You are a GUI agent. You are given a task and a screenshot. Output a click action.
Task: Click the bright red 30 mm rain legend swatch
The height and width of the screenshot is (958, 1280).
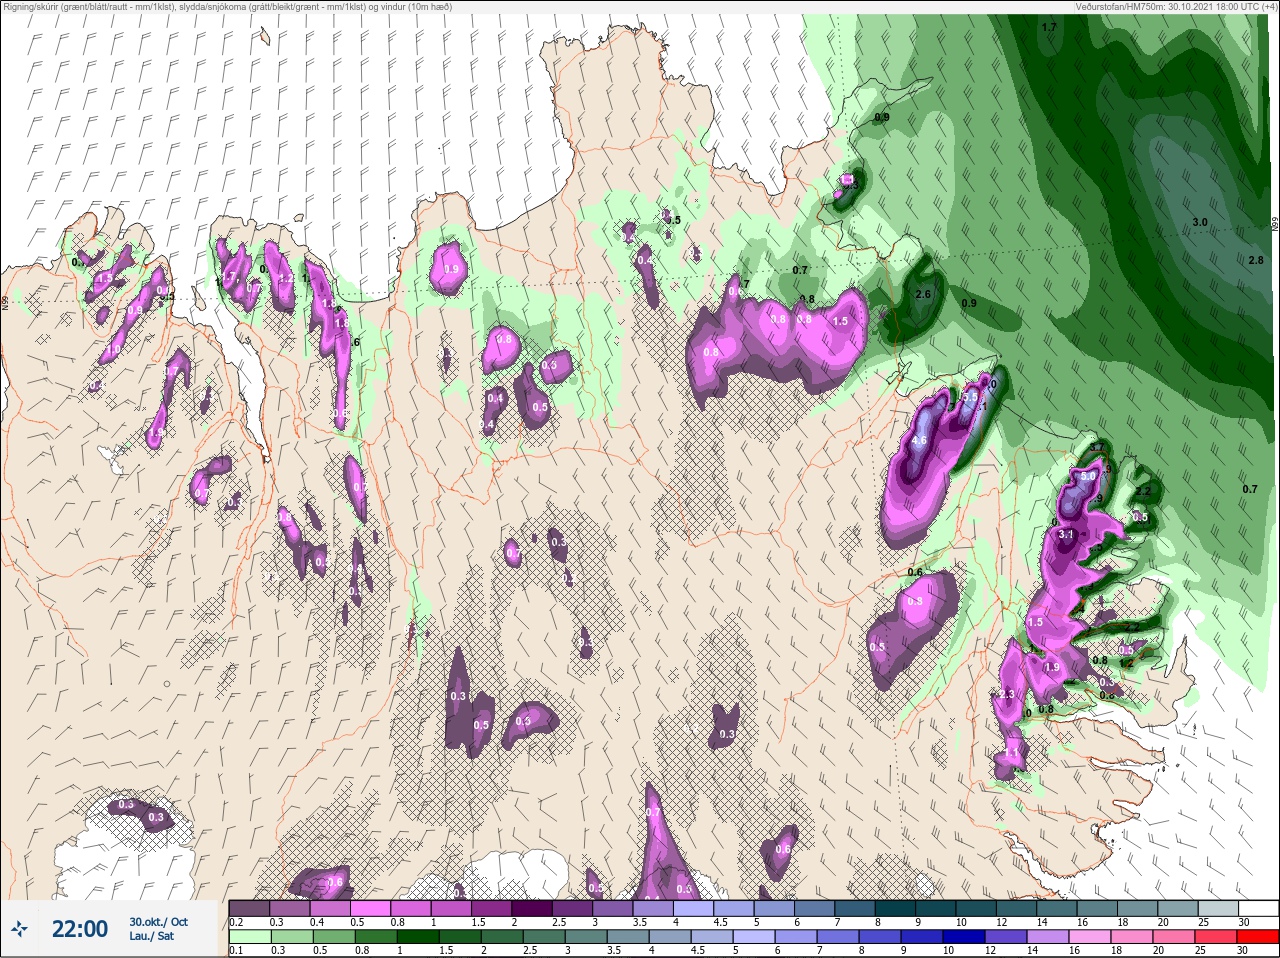[1257, 937]
